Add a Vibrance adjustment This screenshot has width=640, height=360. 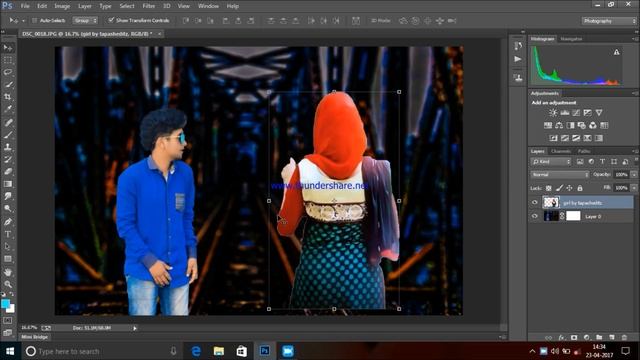click(x=599, y=113)
